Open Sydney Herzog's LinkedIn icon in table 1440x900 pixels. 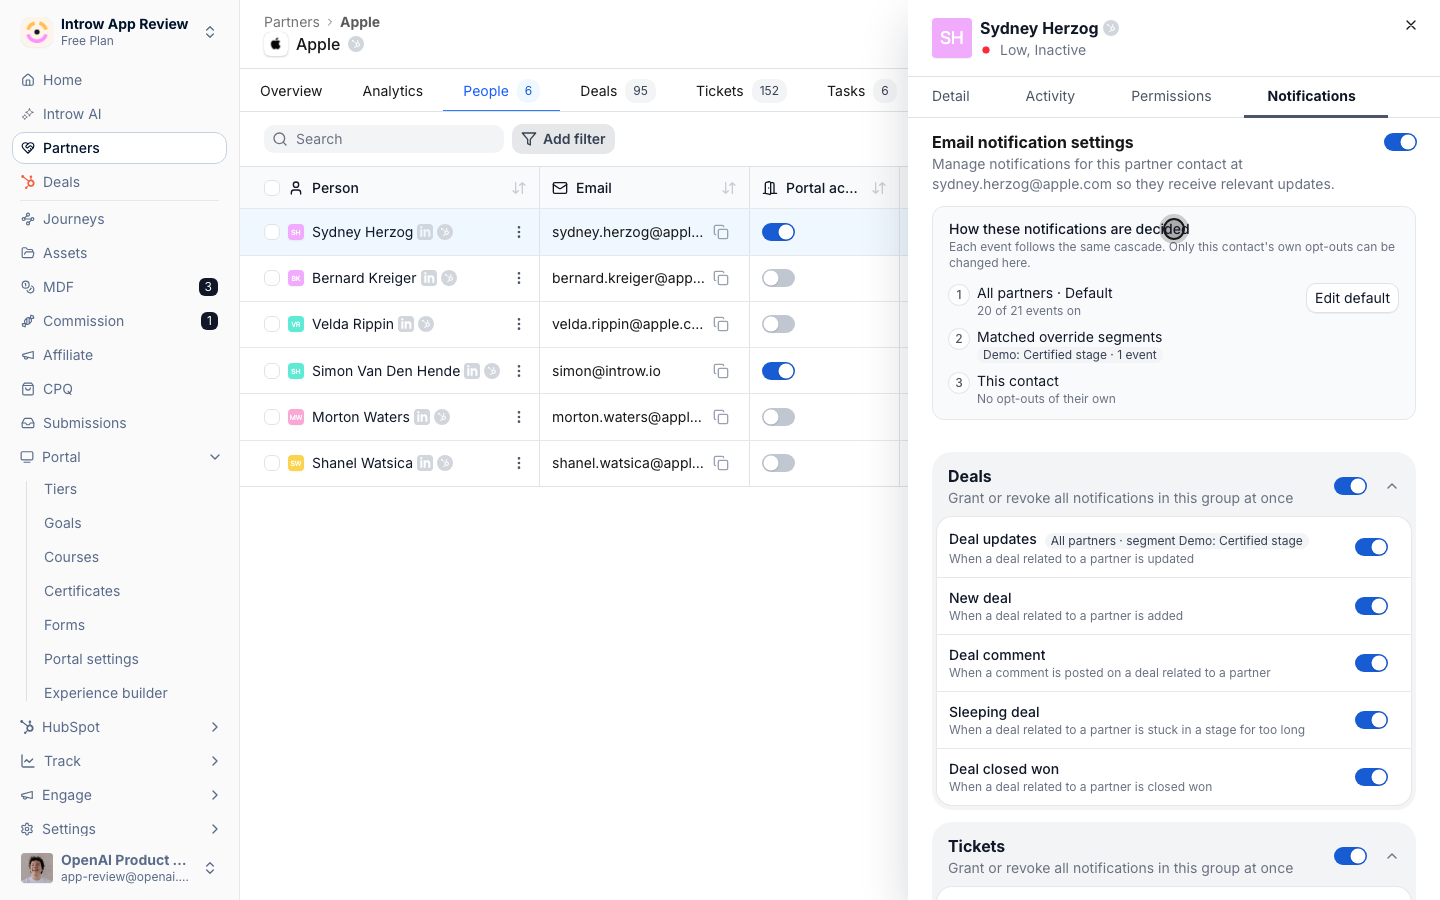(x=425, y=232)
